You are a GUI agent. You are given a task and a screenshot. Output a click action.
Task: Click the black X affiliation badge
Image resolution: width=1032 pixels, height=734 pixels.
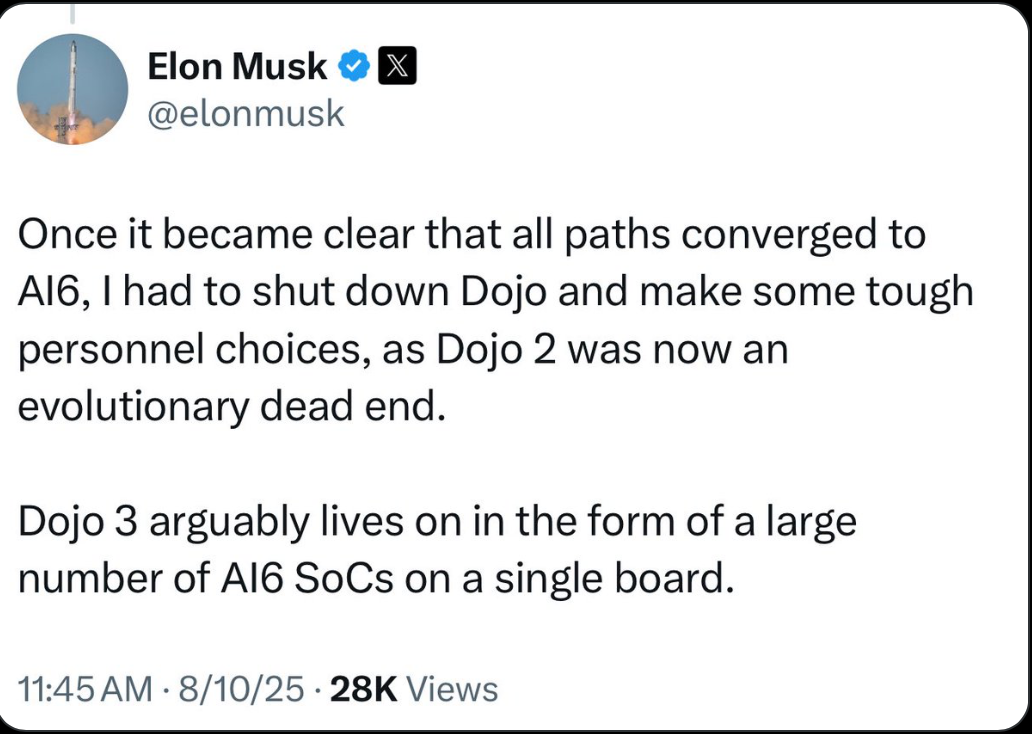[x=396, y=67]
